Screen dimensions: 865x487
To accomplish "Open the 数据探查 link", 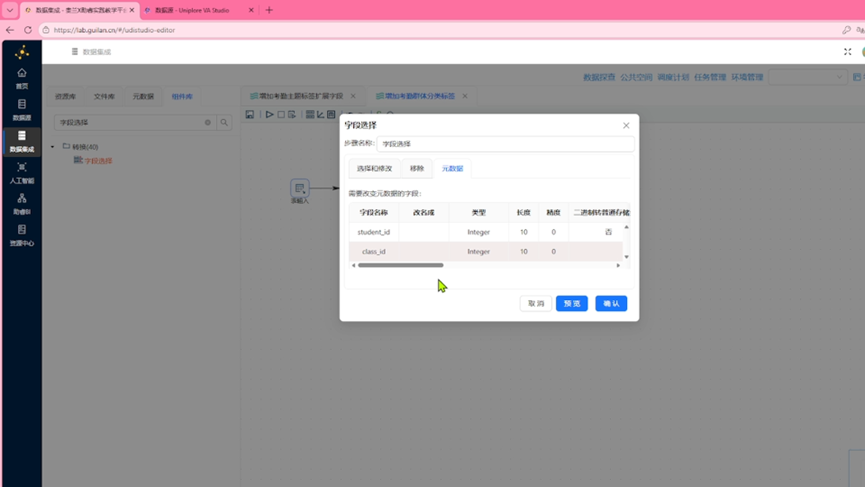I will (599, 77).
